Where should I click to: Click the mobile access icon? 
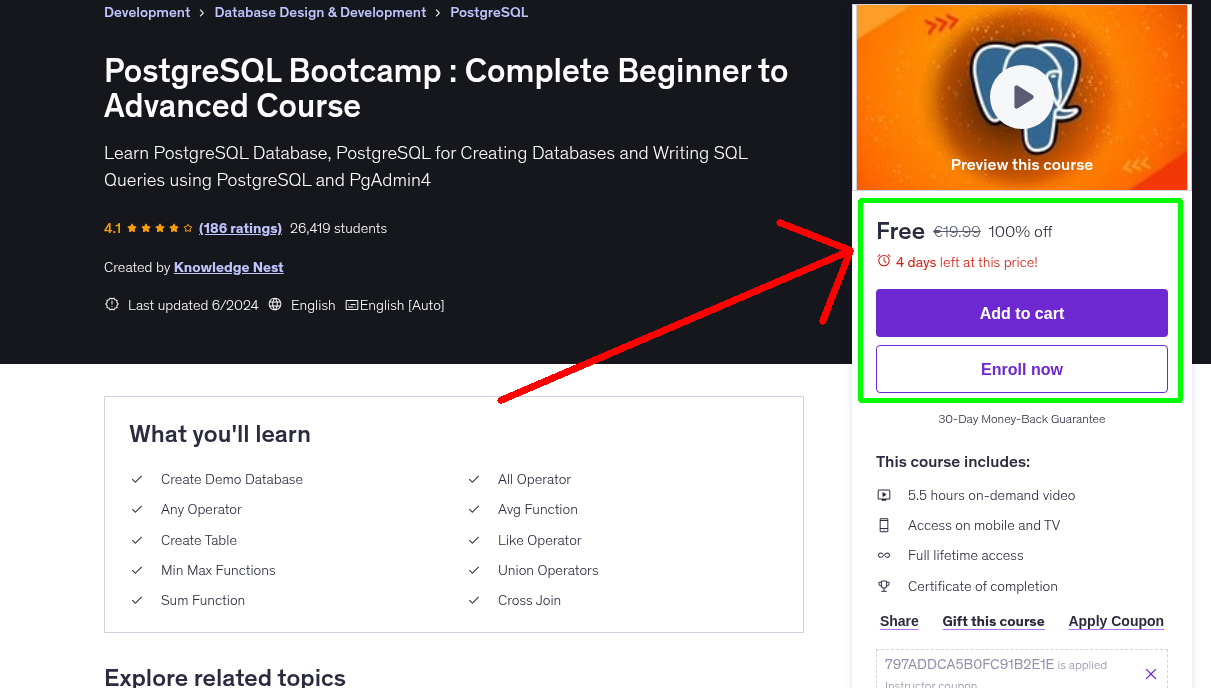click(x=884, y=525)
